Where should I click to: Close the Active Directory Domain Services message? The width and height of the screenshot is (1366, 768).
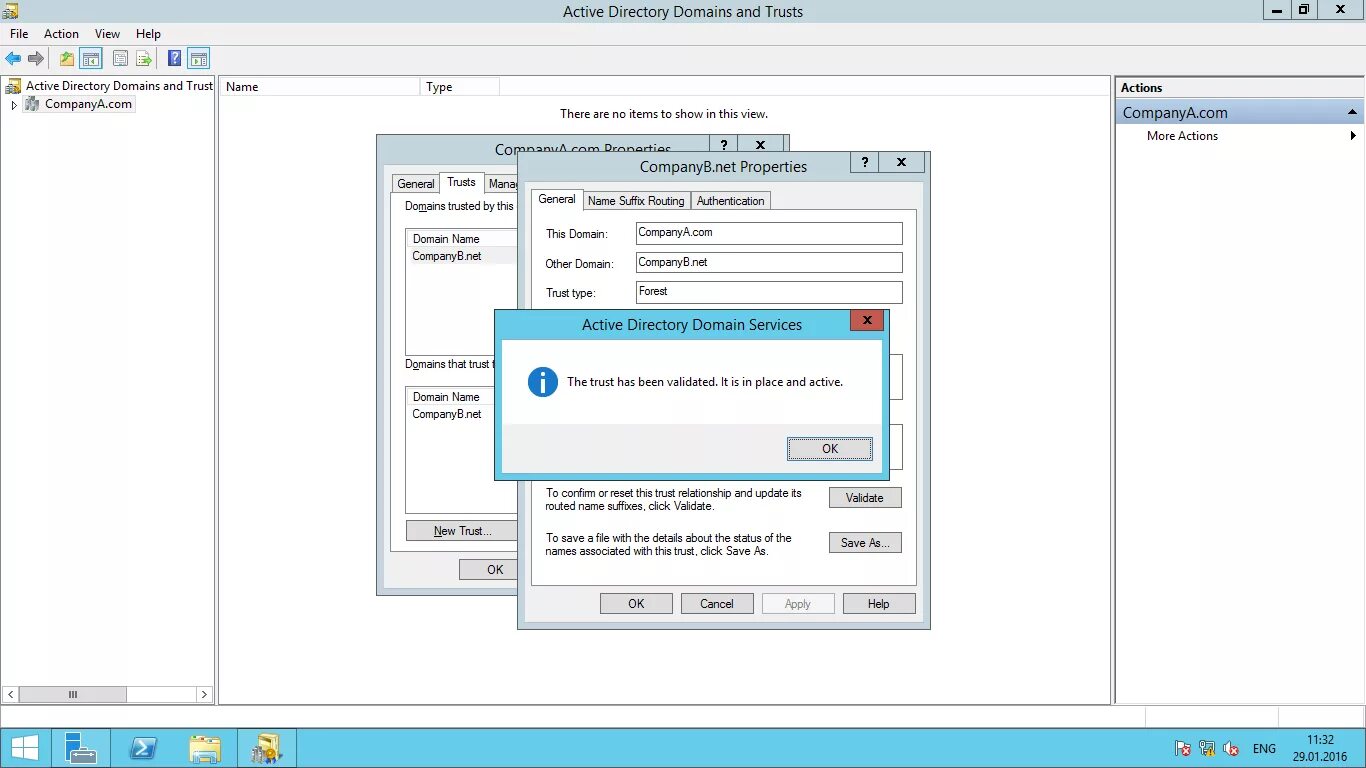click(867, 321)
